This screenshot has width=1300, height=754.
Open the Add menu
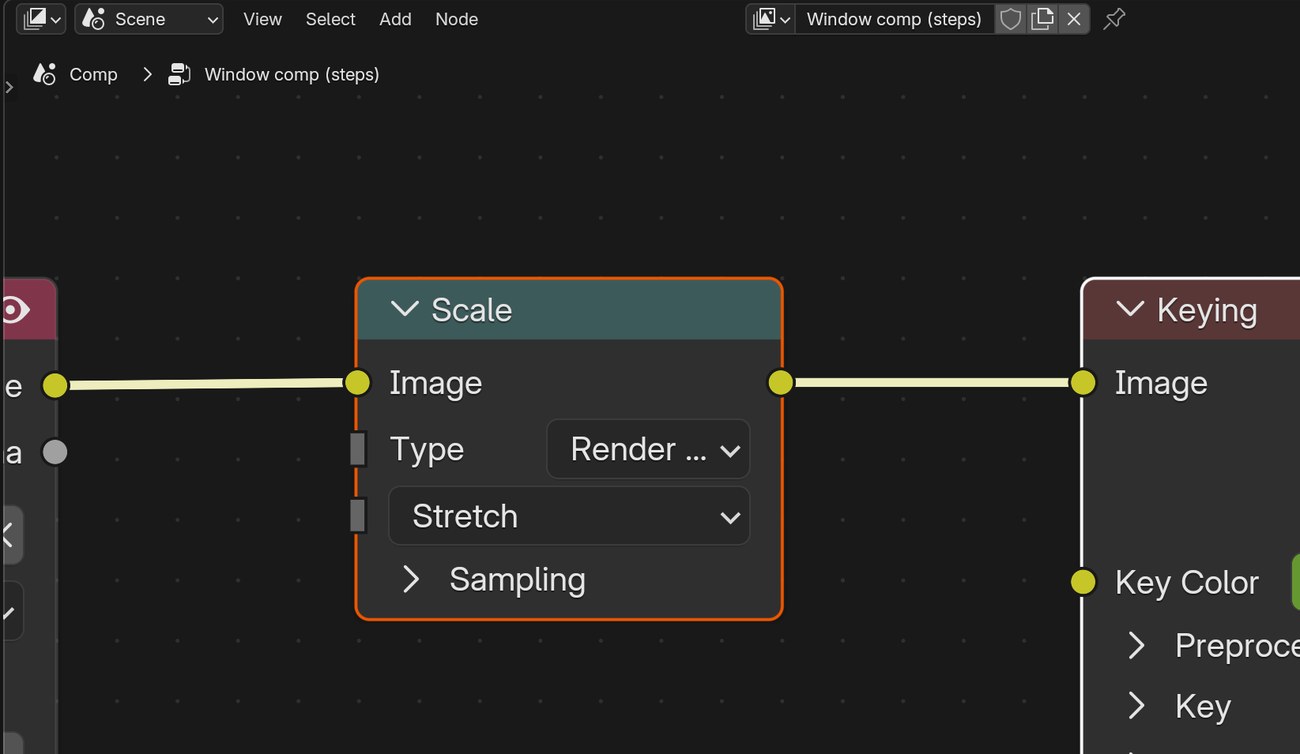395,19
